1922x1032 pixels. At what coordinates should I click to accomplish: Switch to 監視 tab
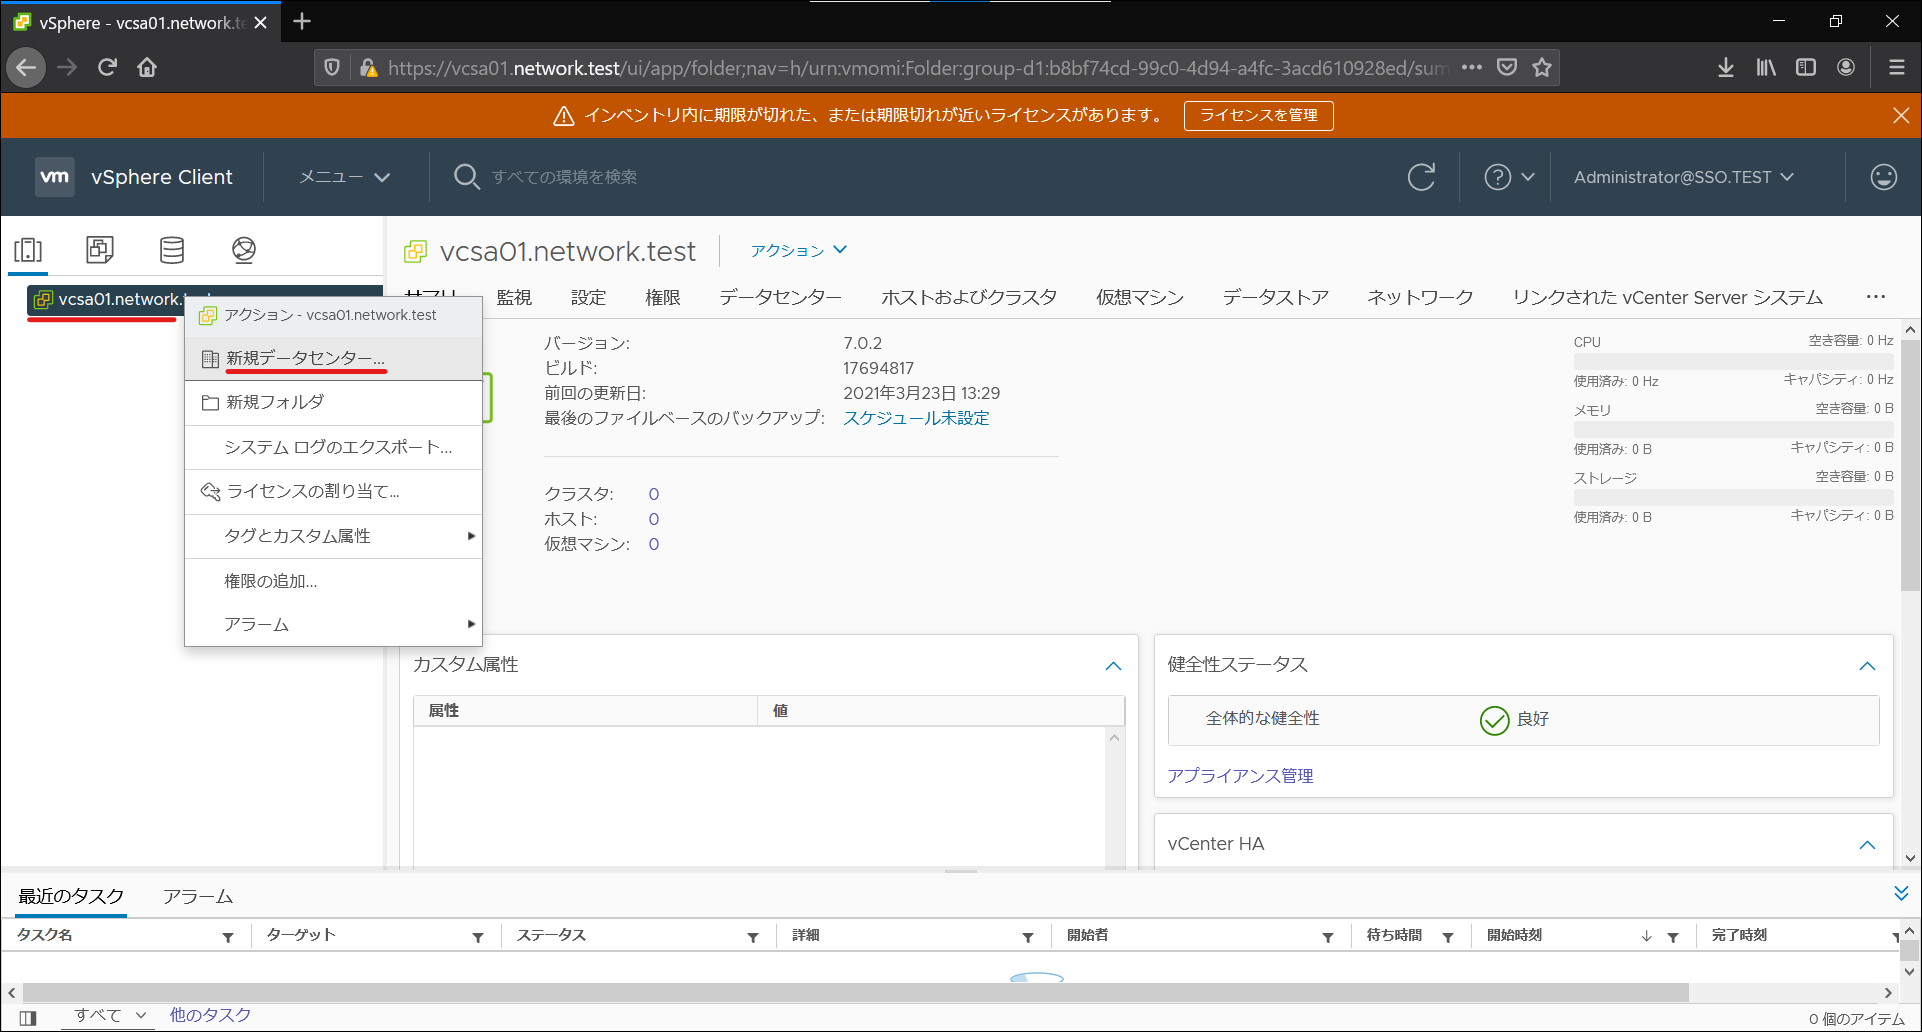(514, 297)
